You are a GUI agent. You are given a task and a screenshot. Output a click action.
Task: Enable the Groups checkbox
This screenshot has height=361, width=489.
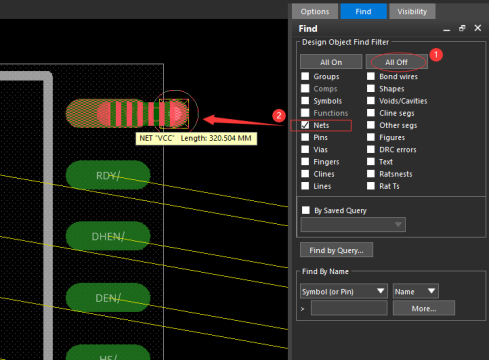click(305, 76)
